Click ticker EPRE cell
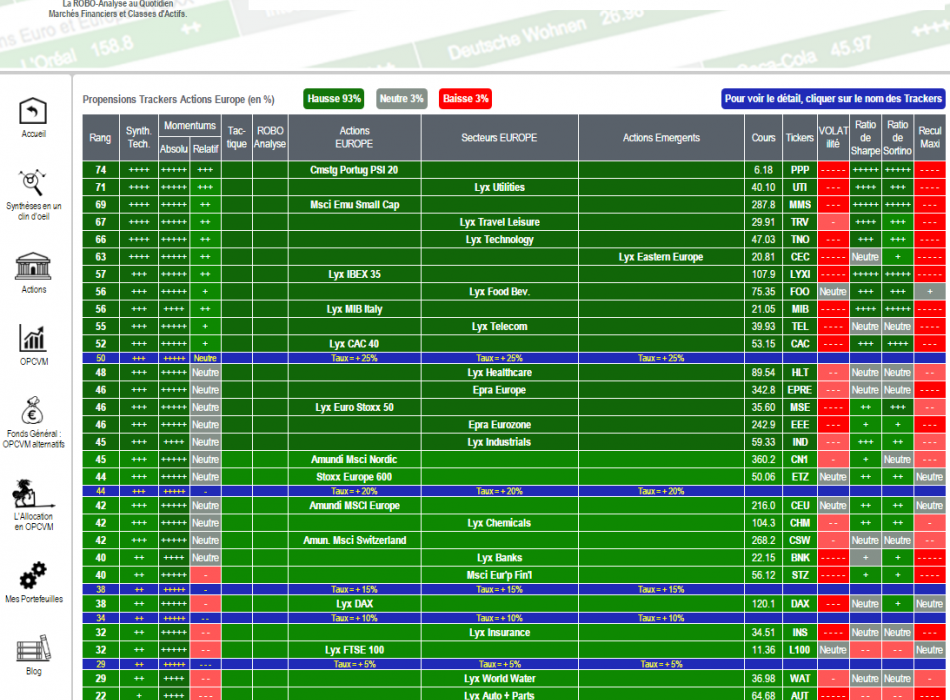Image resolution: width=950 pixels, height=700 pixels. tap(800, 390)
